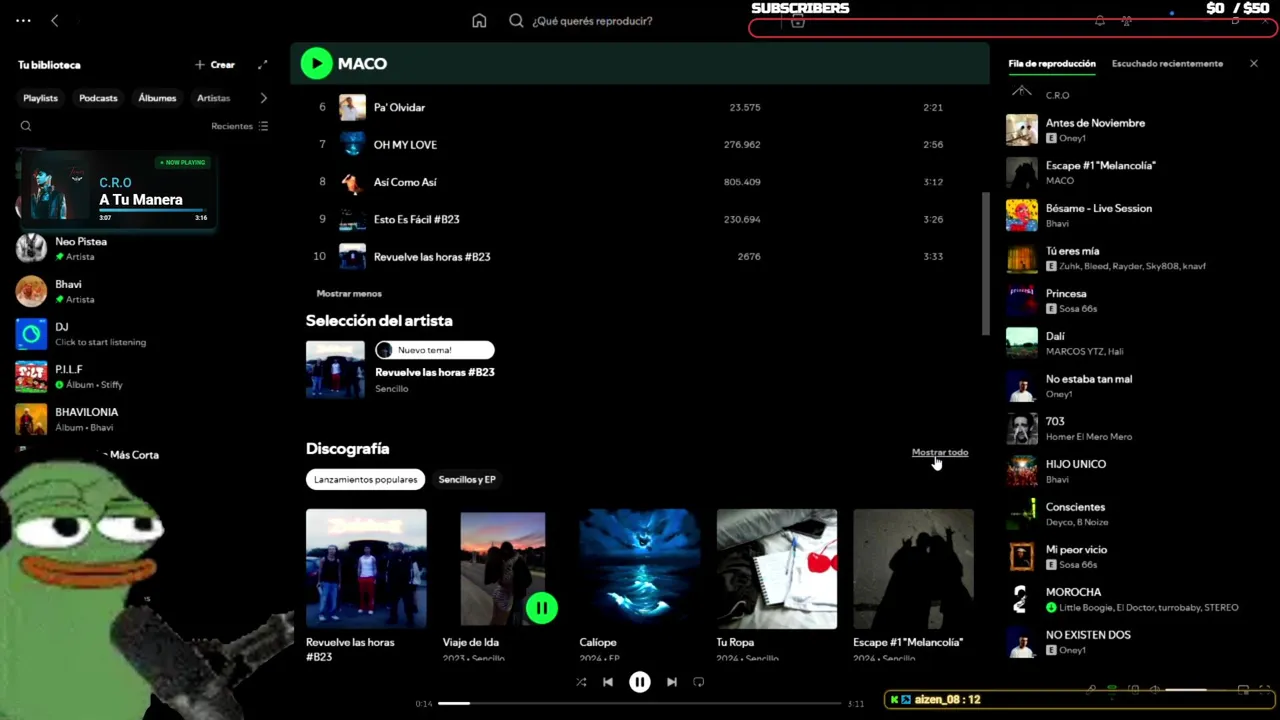Adjust the volume slider

[x=1194, y=690]
